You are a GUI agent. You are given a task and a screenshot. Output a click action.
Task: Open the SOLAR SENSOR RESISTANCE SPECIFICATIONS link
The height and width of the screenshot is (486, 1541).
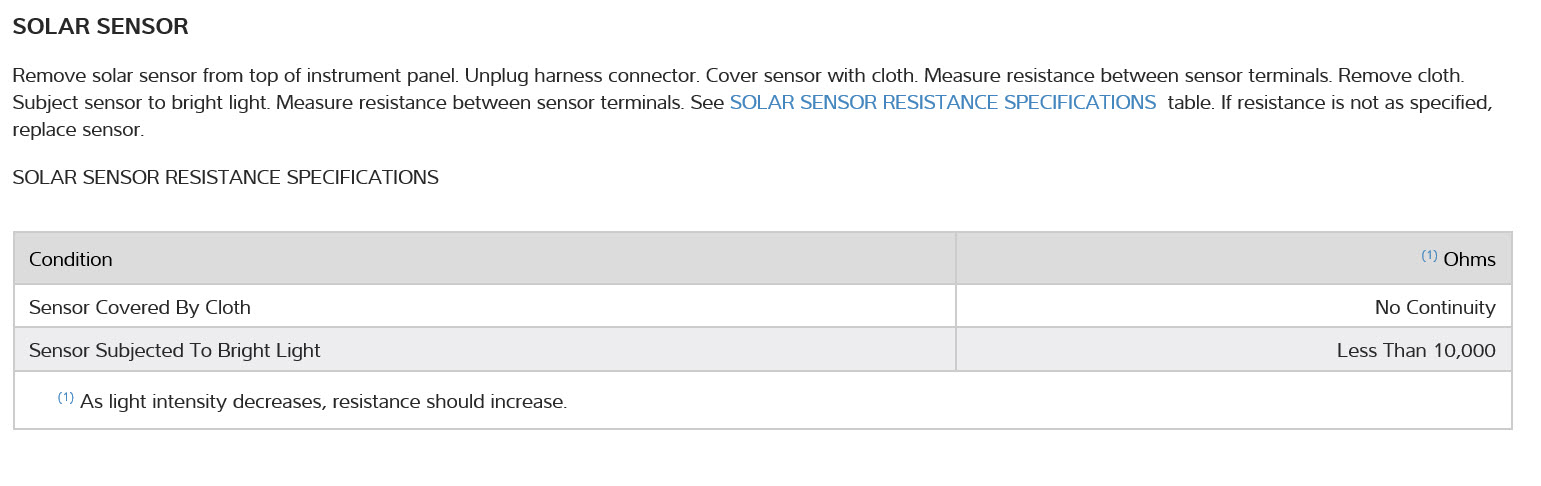click(x=942, y=103)
